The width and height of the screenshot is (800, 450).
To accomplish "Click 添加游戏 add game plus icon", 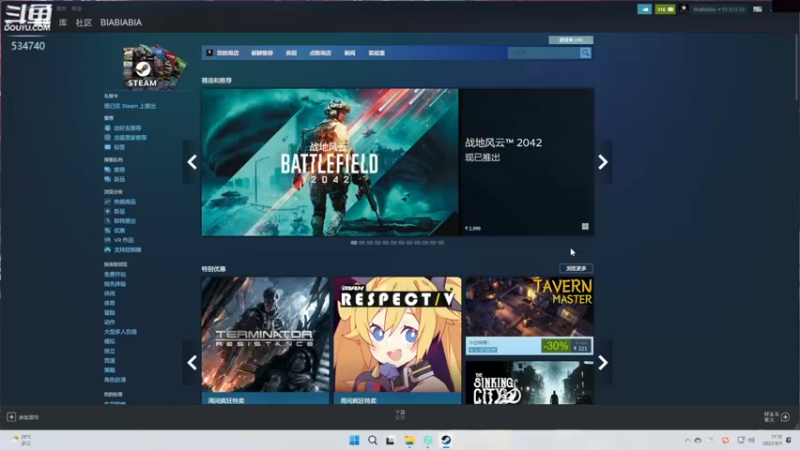I will (11, 417).
